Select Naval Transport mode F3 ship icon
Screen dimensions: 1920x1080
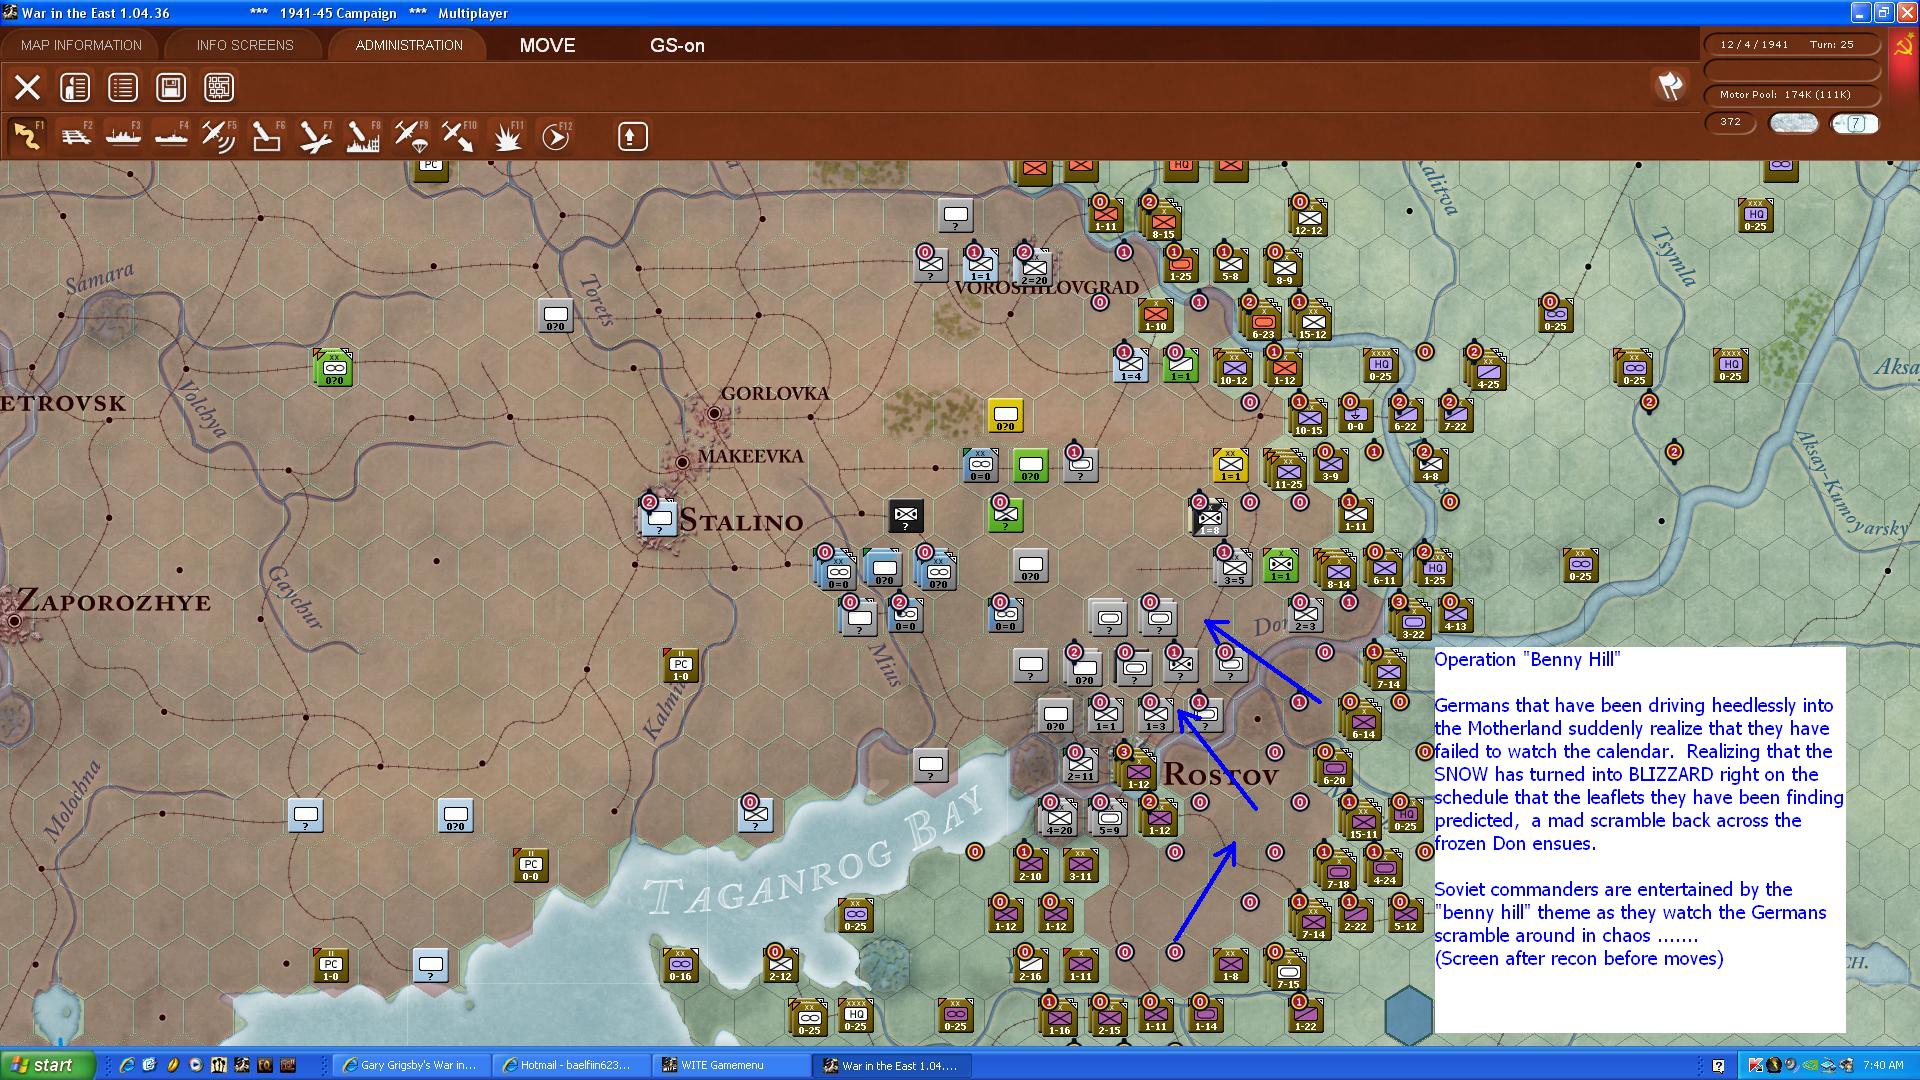click(123, 136)
